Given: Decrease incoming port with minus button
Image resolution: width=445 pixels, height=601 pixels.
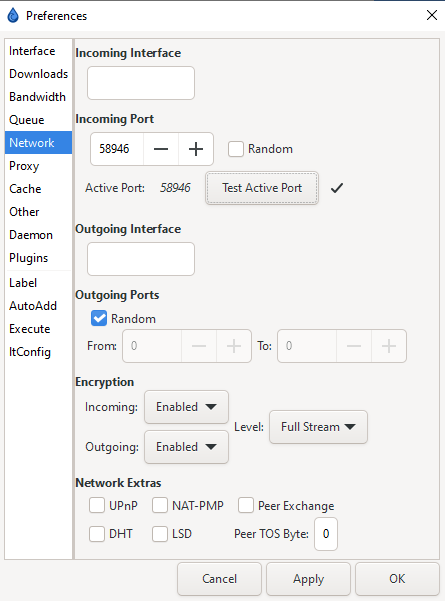Looking at the screenshot, I should pyautogui.click(x=161, y=149).
